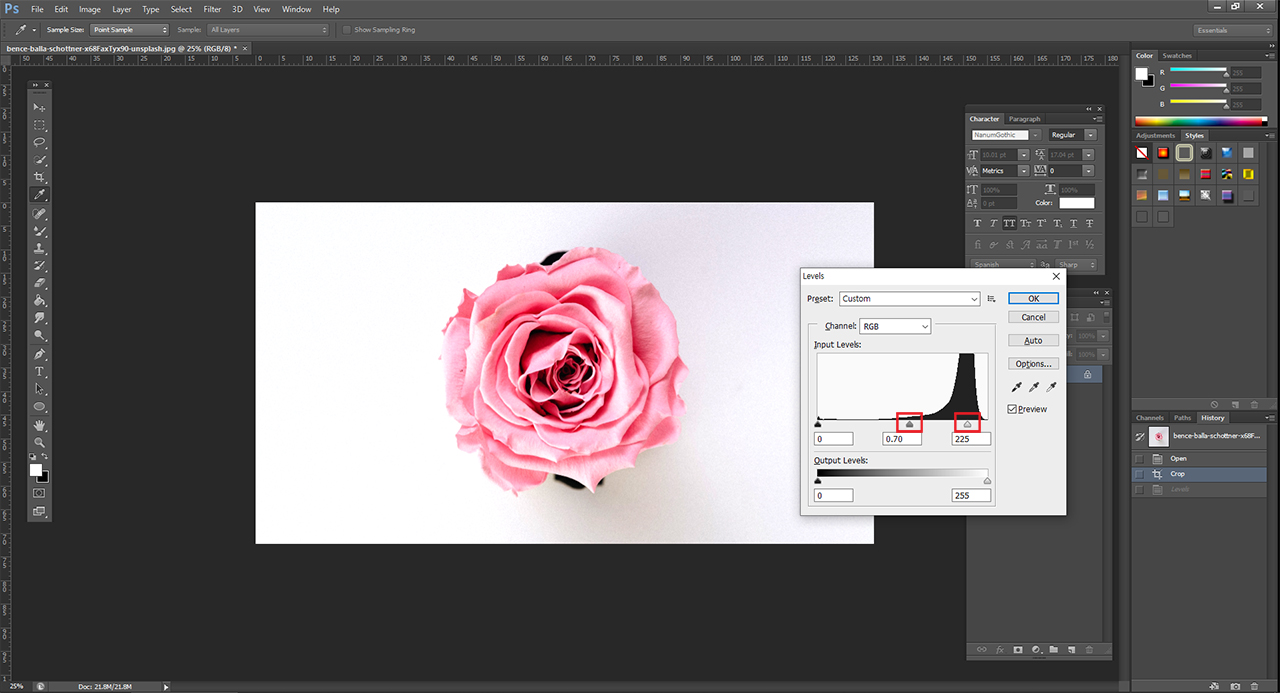Image resolution: width=1280 pixels, height=693 pixels.
Task: Toggle Strikethrough in Character panel
Action: [x=1090, y=223]
